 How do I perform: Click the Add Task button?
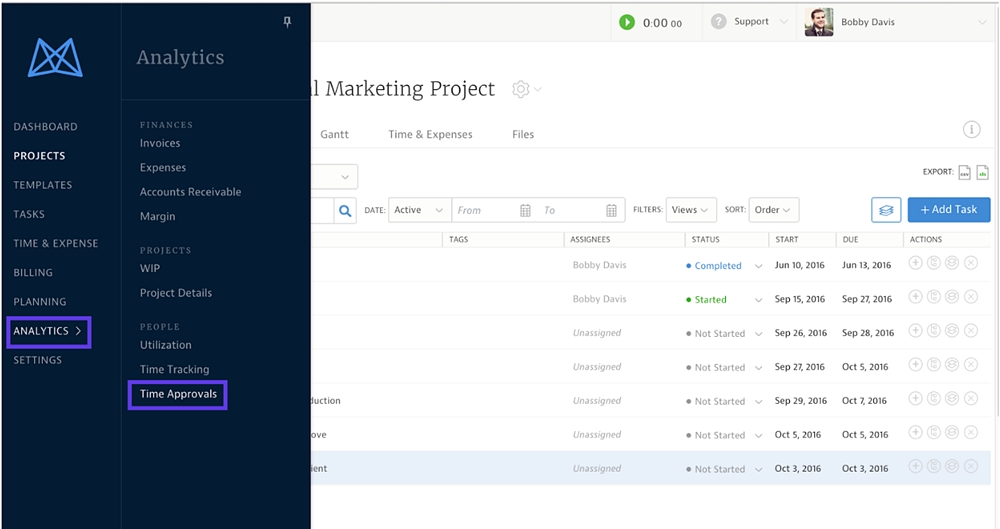coord(948,210)
